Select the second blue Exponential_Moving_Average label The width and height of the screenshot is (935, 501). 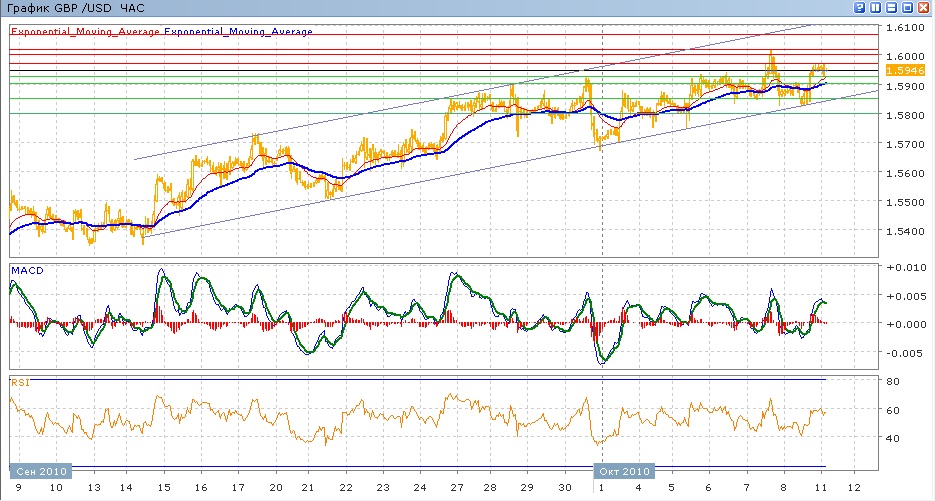(238, 32)
